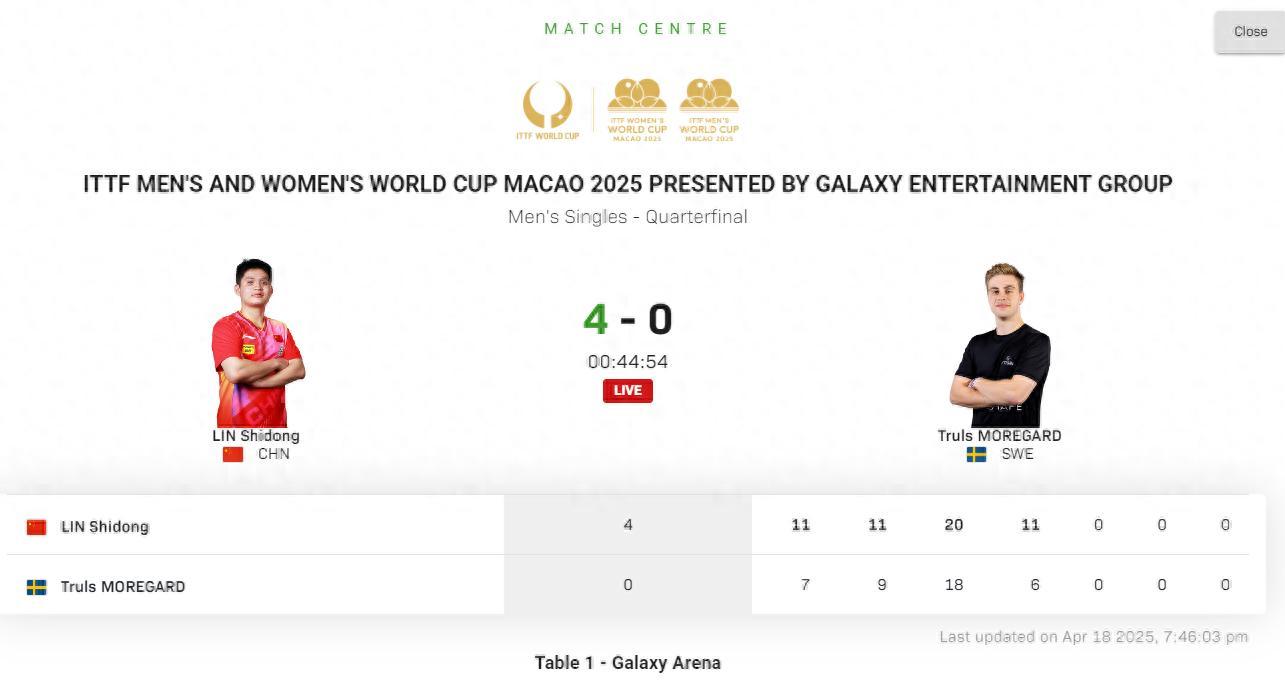Click Lin Shidong's third game score of 20

pyautogui.click(x=954, y=525)
